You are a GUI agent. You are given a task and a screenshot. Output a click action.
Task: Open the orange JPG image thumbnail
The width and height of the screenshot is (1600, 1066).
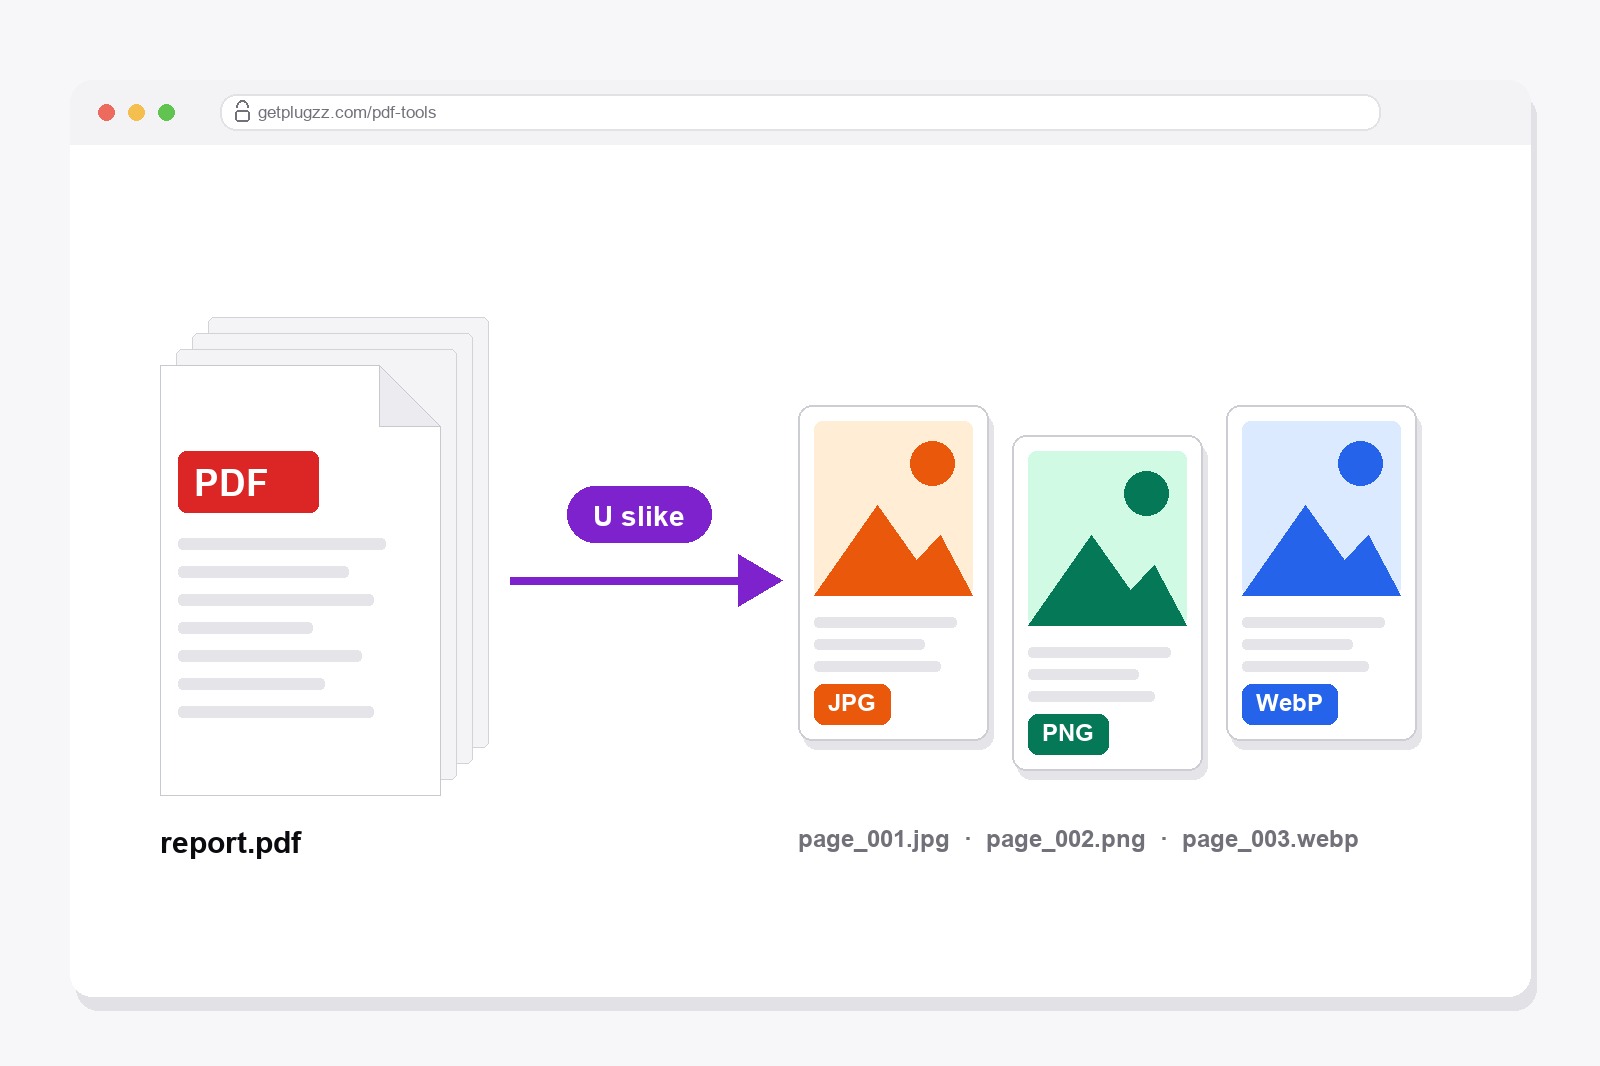pyautogui.click(x=893, y=508)
